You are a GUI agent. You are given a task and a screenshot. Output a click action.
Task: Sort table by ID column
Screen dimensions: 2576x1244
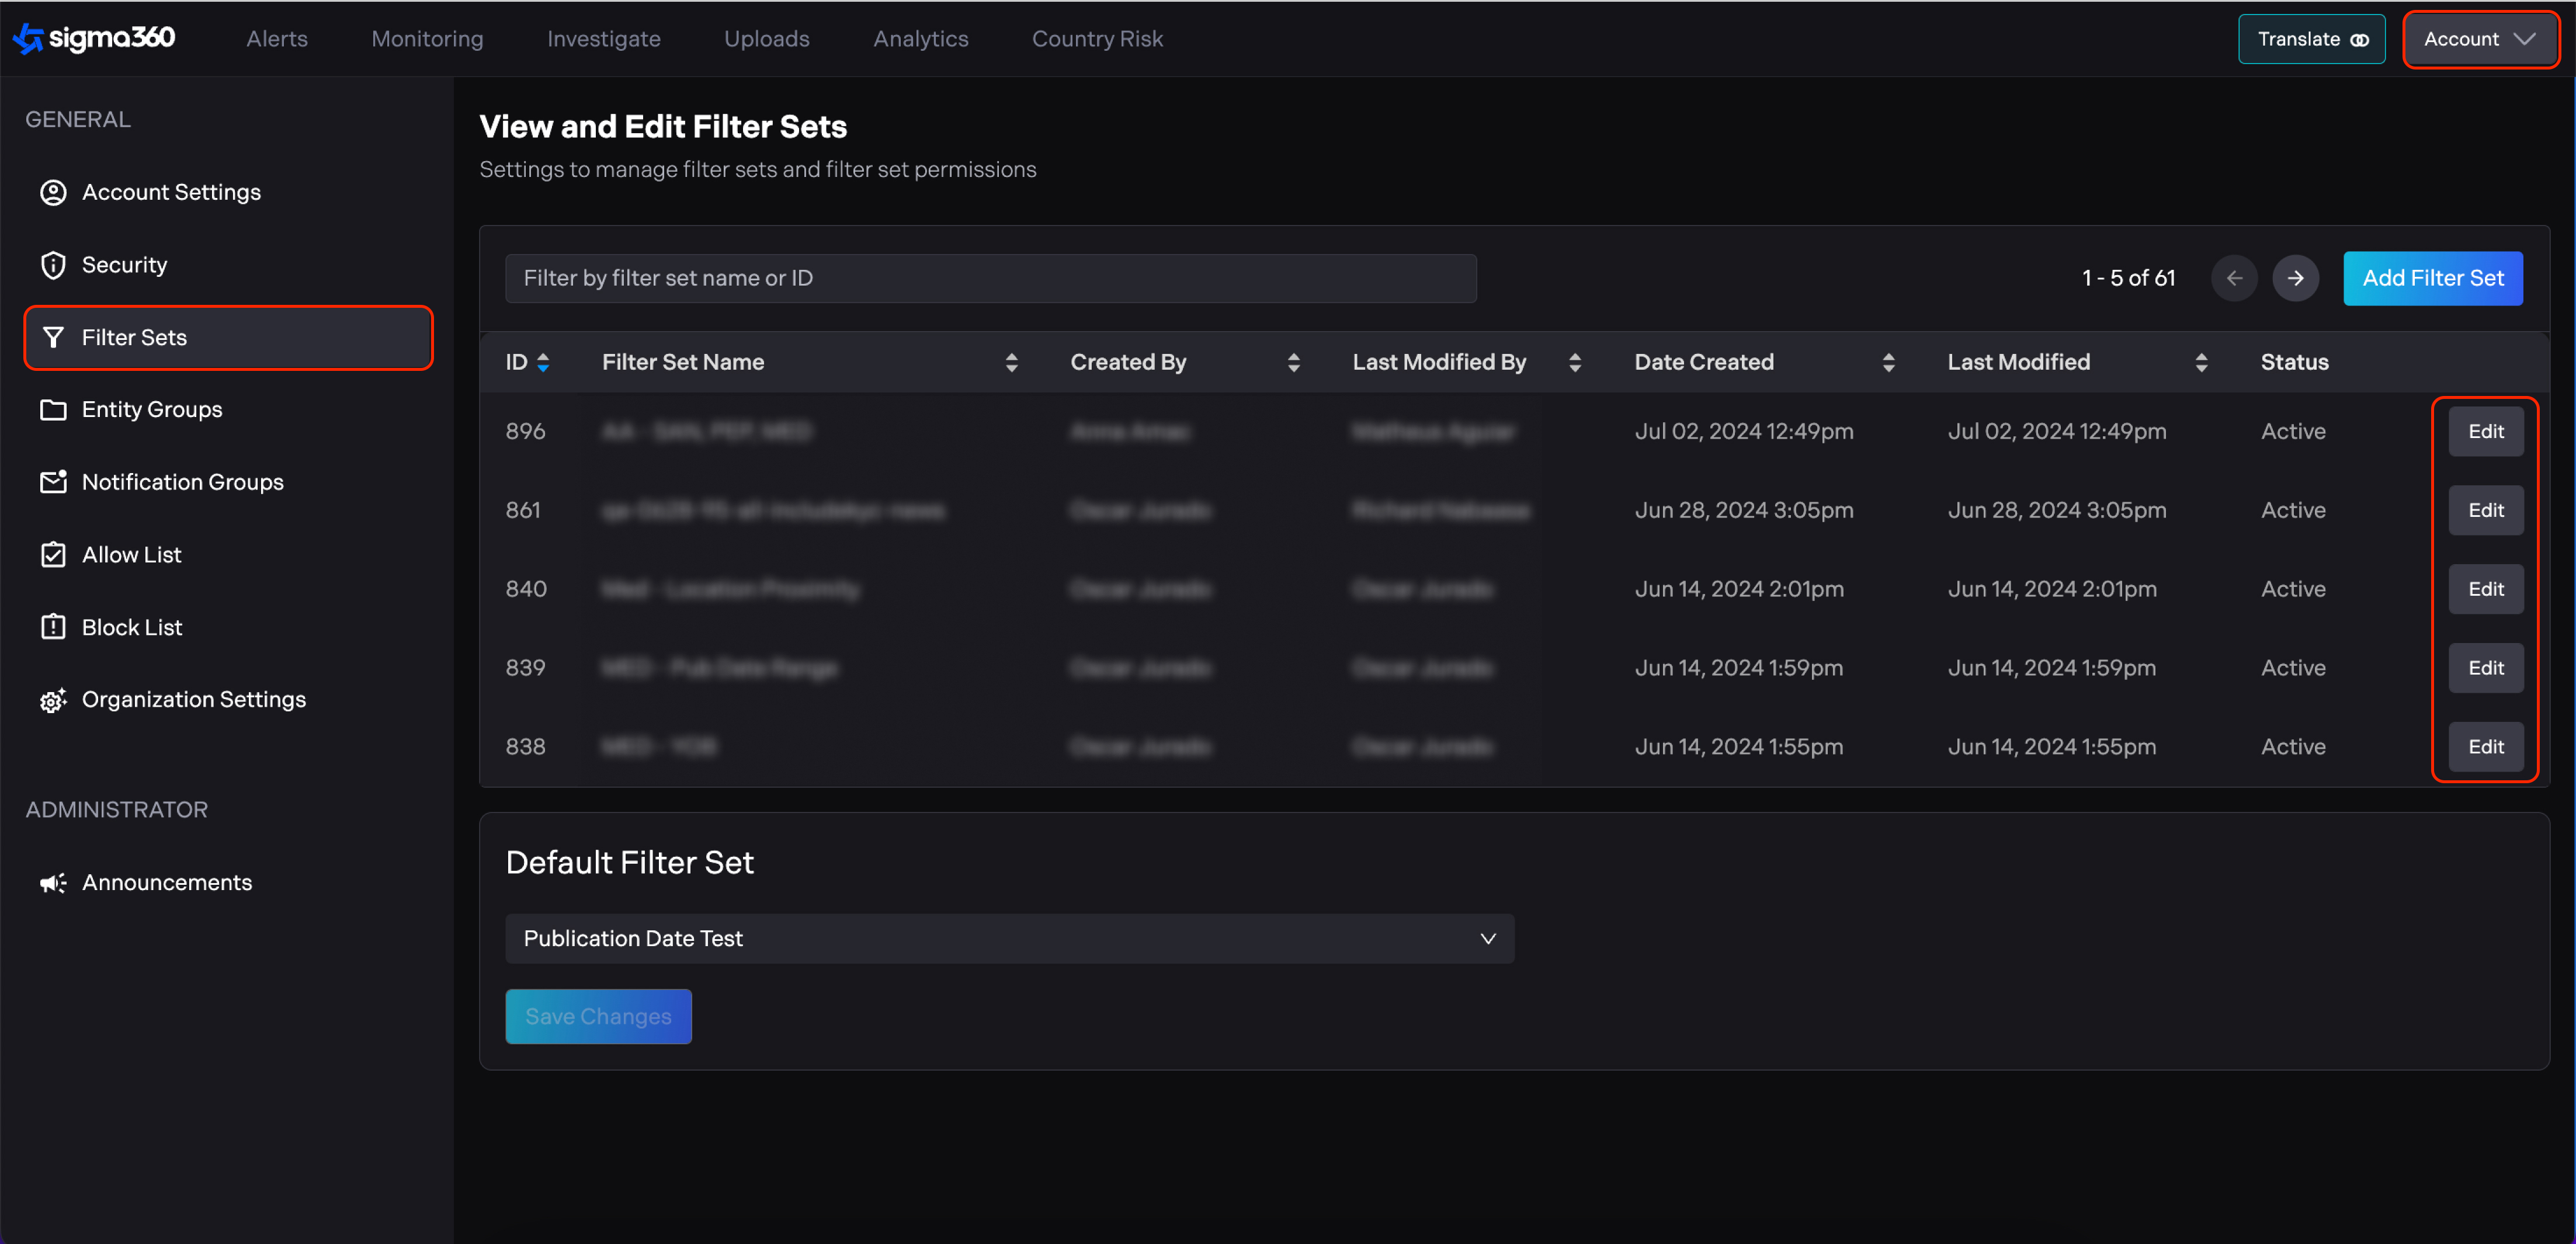tap(542, 362)
